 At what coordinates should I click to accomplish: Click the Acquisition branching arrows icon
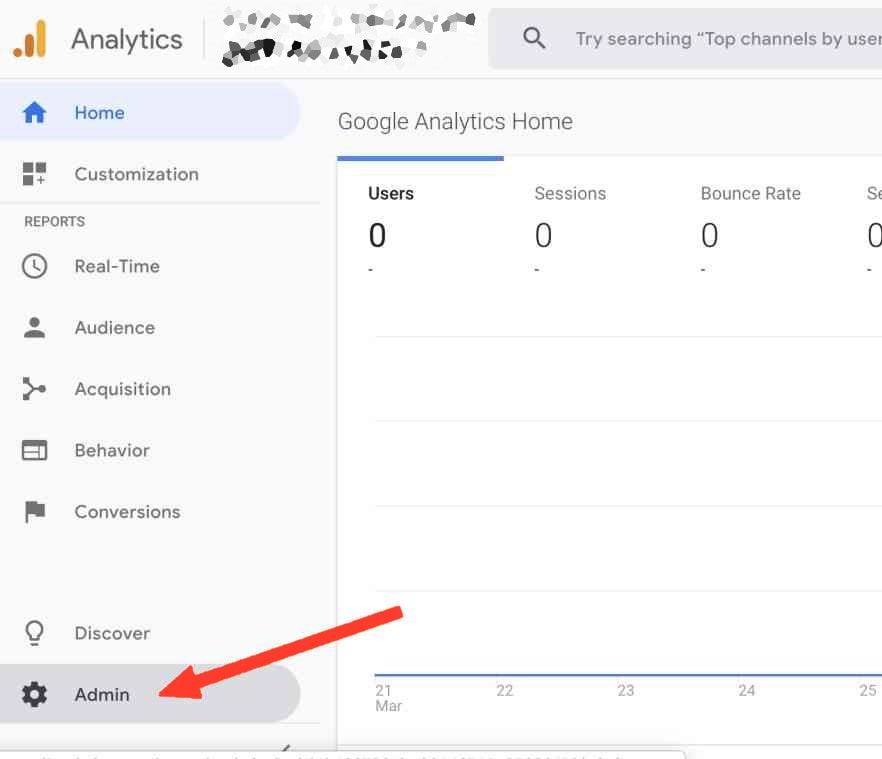point(34,389)
